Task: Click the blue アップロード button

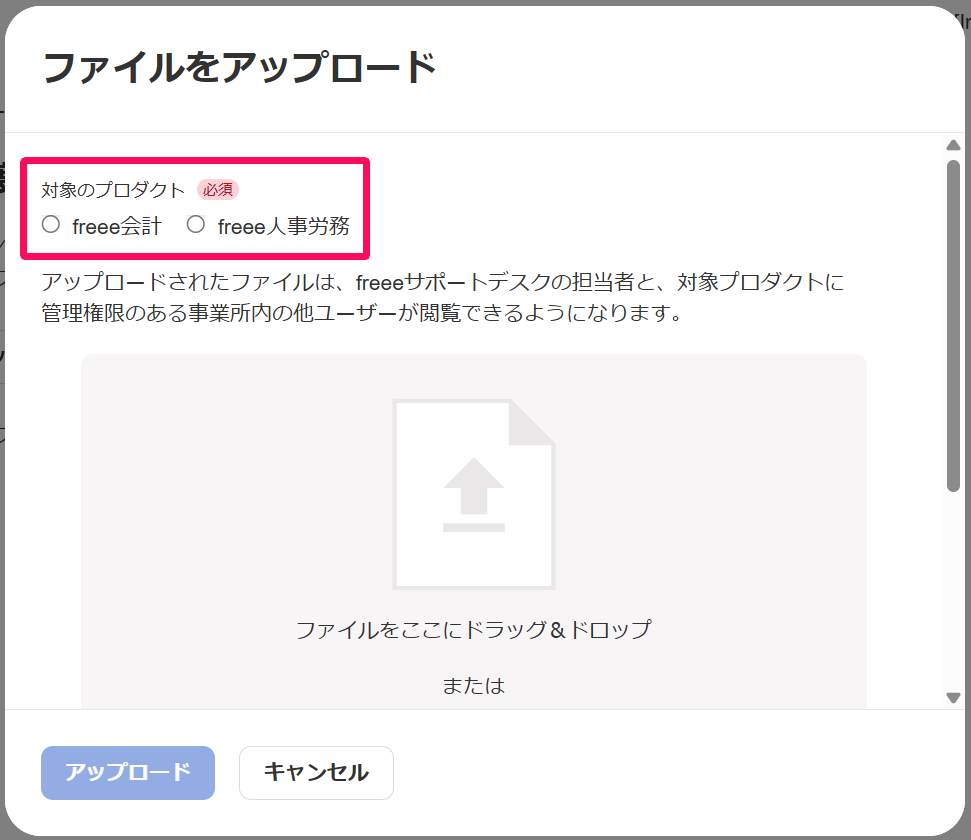Action: pos(128,772)
